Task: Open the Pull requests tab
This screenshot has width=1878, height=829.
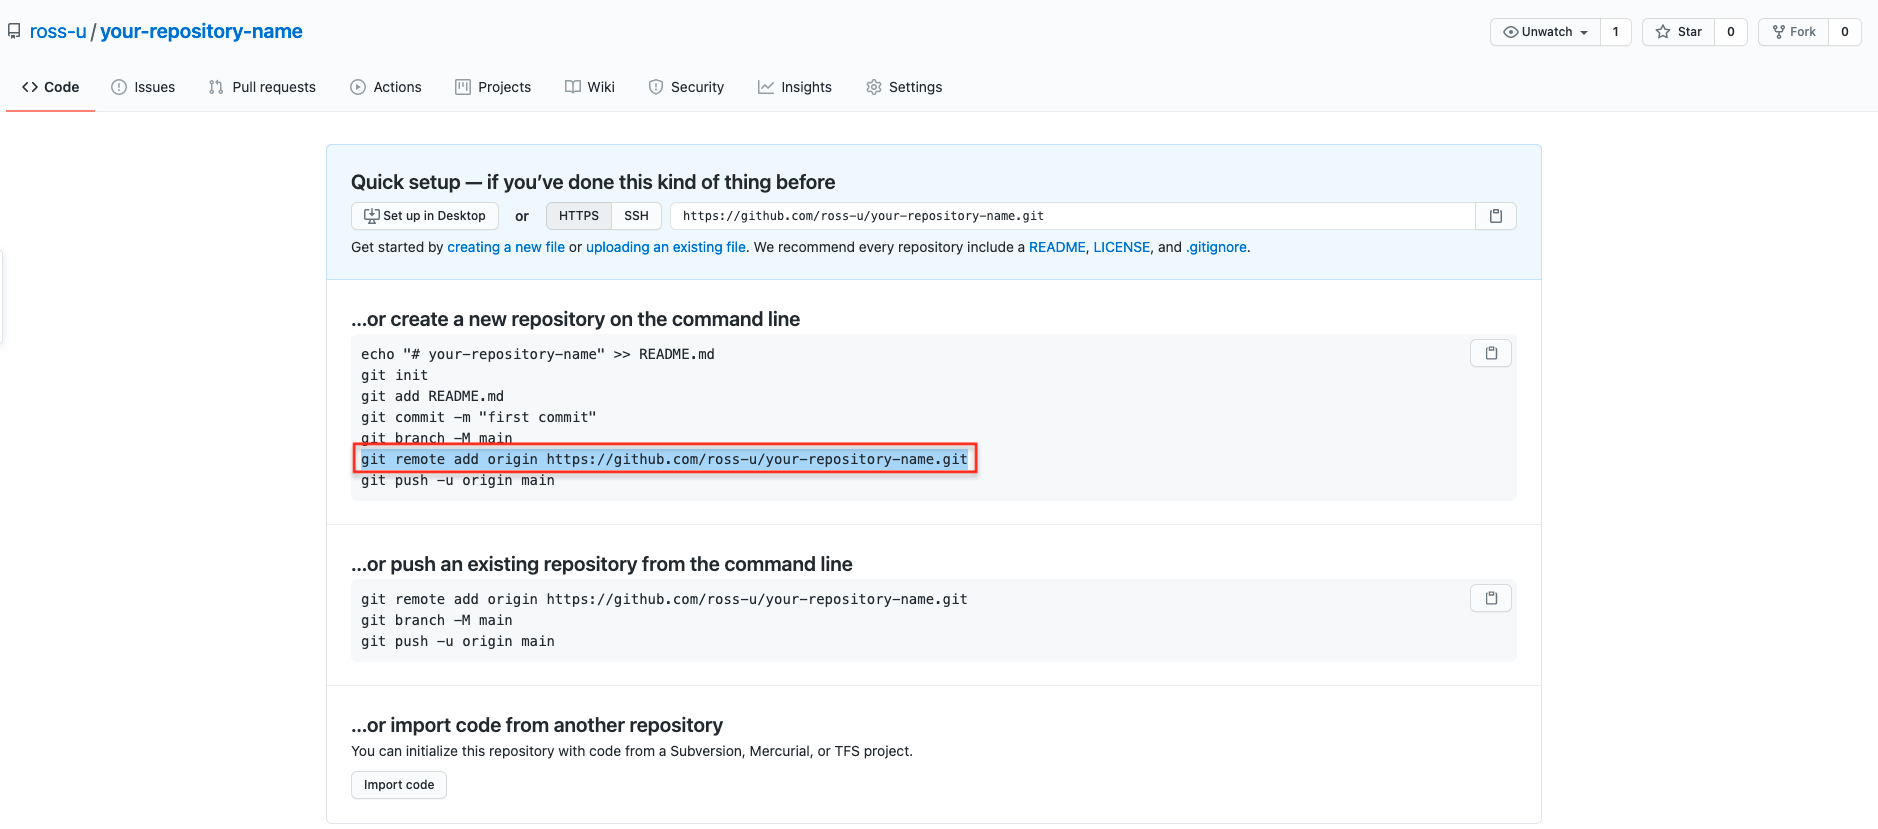Action: [x=262, y=87]
